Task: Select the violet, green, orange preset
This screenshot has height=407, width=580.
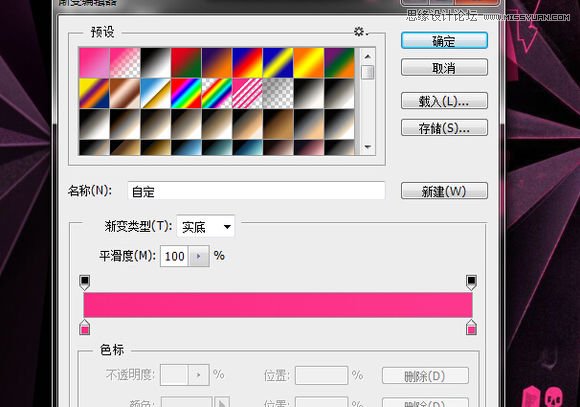Action: click(339, 63)
